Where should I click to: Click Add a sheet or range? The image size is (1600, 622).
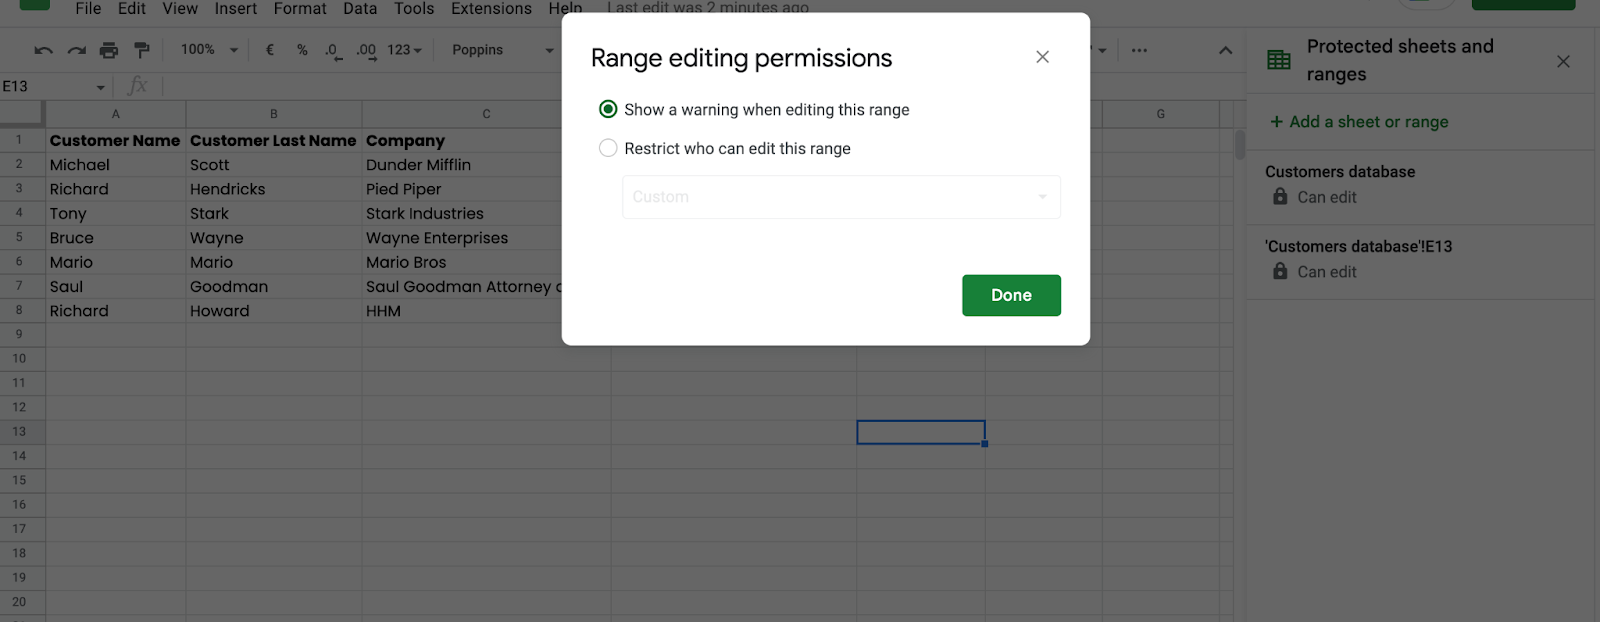1359,122
